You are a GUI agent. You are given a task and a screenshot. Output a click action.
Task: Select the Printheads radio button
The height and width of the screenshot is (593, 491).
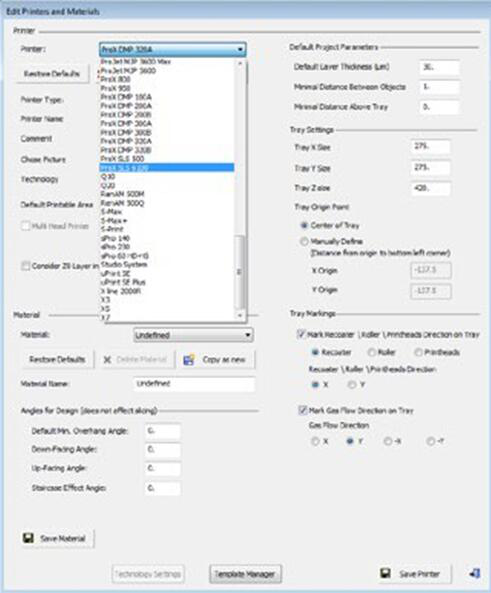(x=418, y=352)
